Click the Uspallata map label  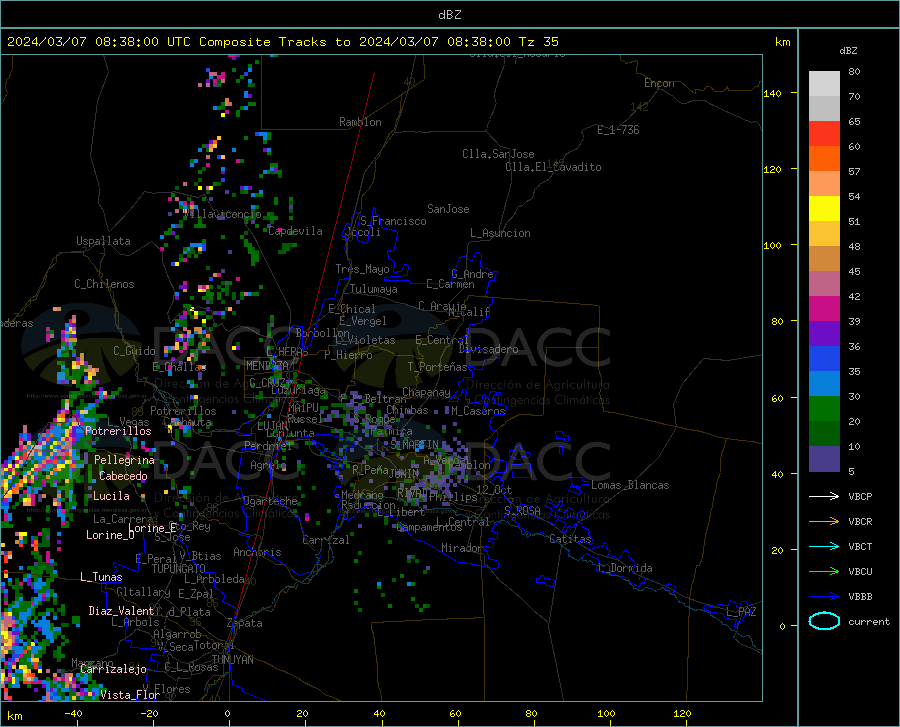[x=103, y=241]
